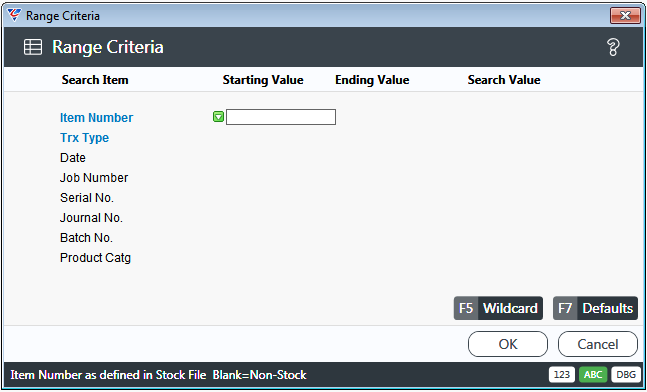
Task: Click the table grid icon beside Range Criteria
Action: pyautogui.click(x=33, y=47)
